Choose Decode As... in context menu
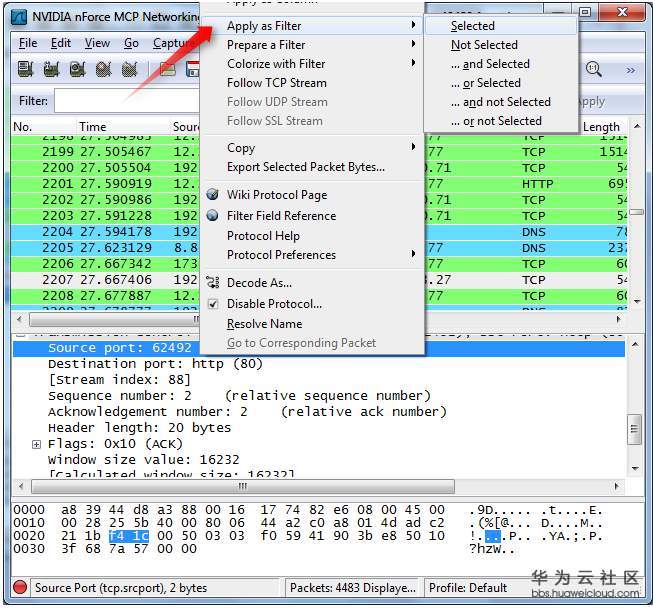This screenshot has height=608, width=653. (x=259, y=283)
